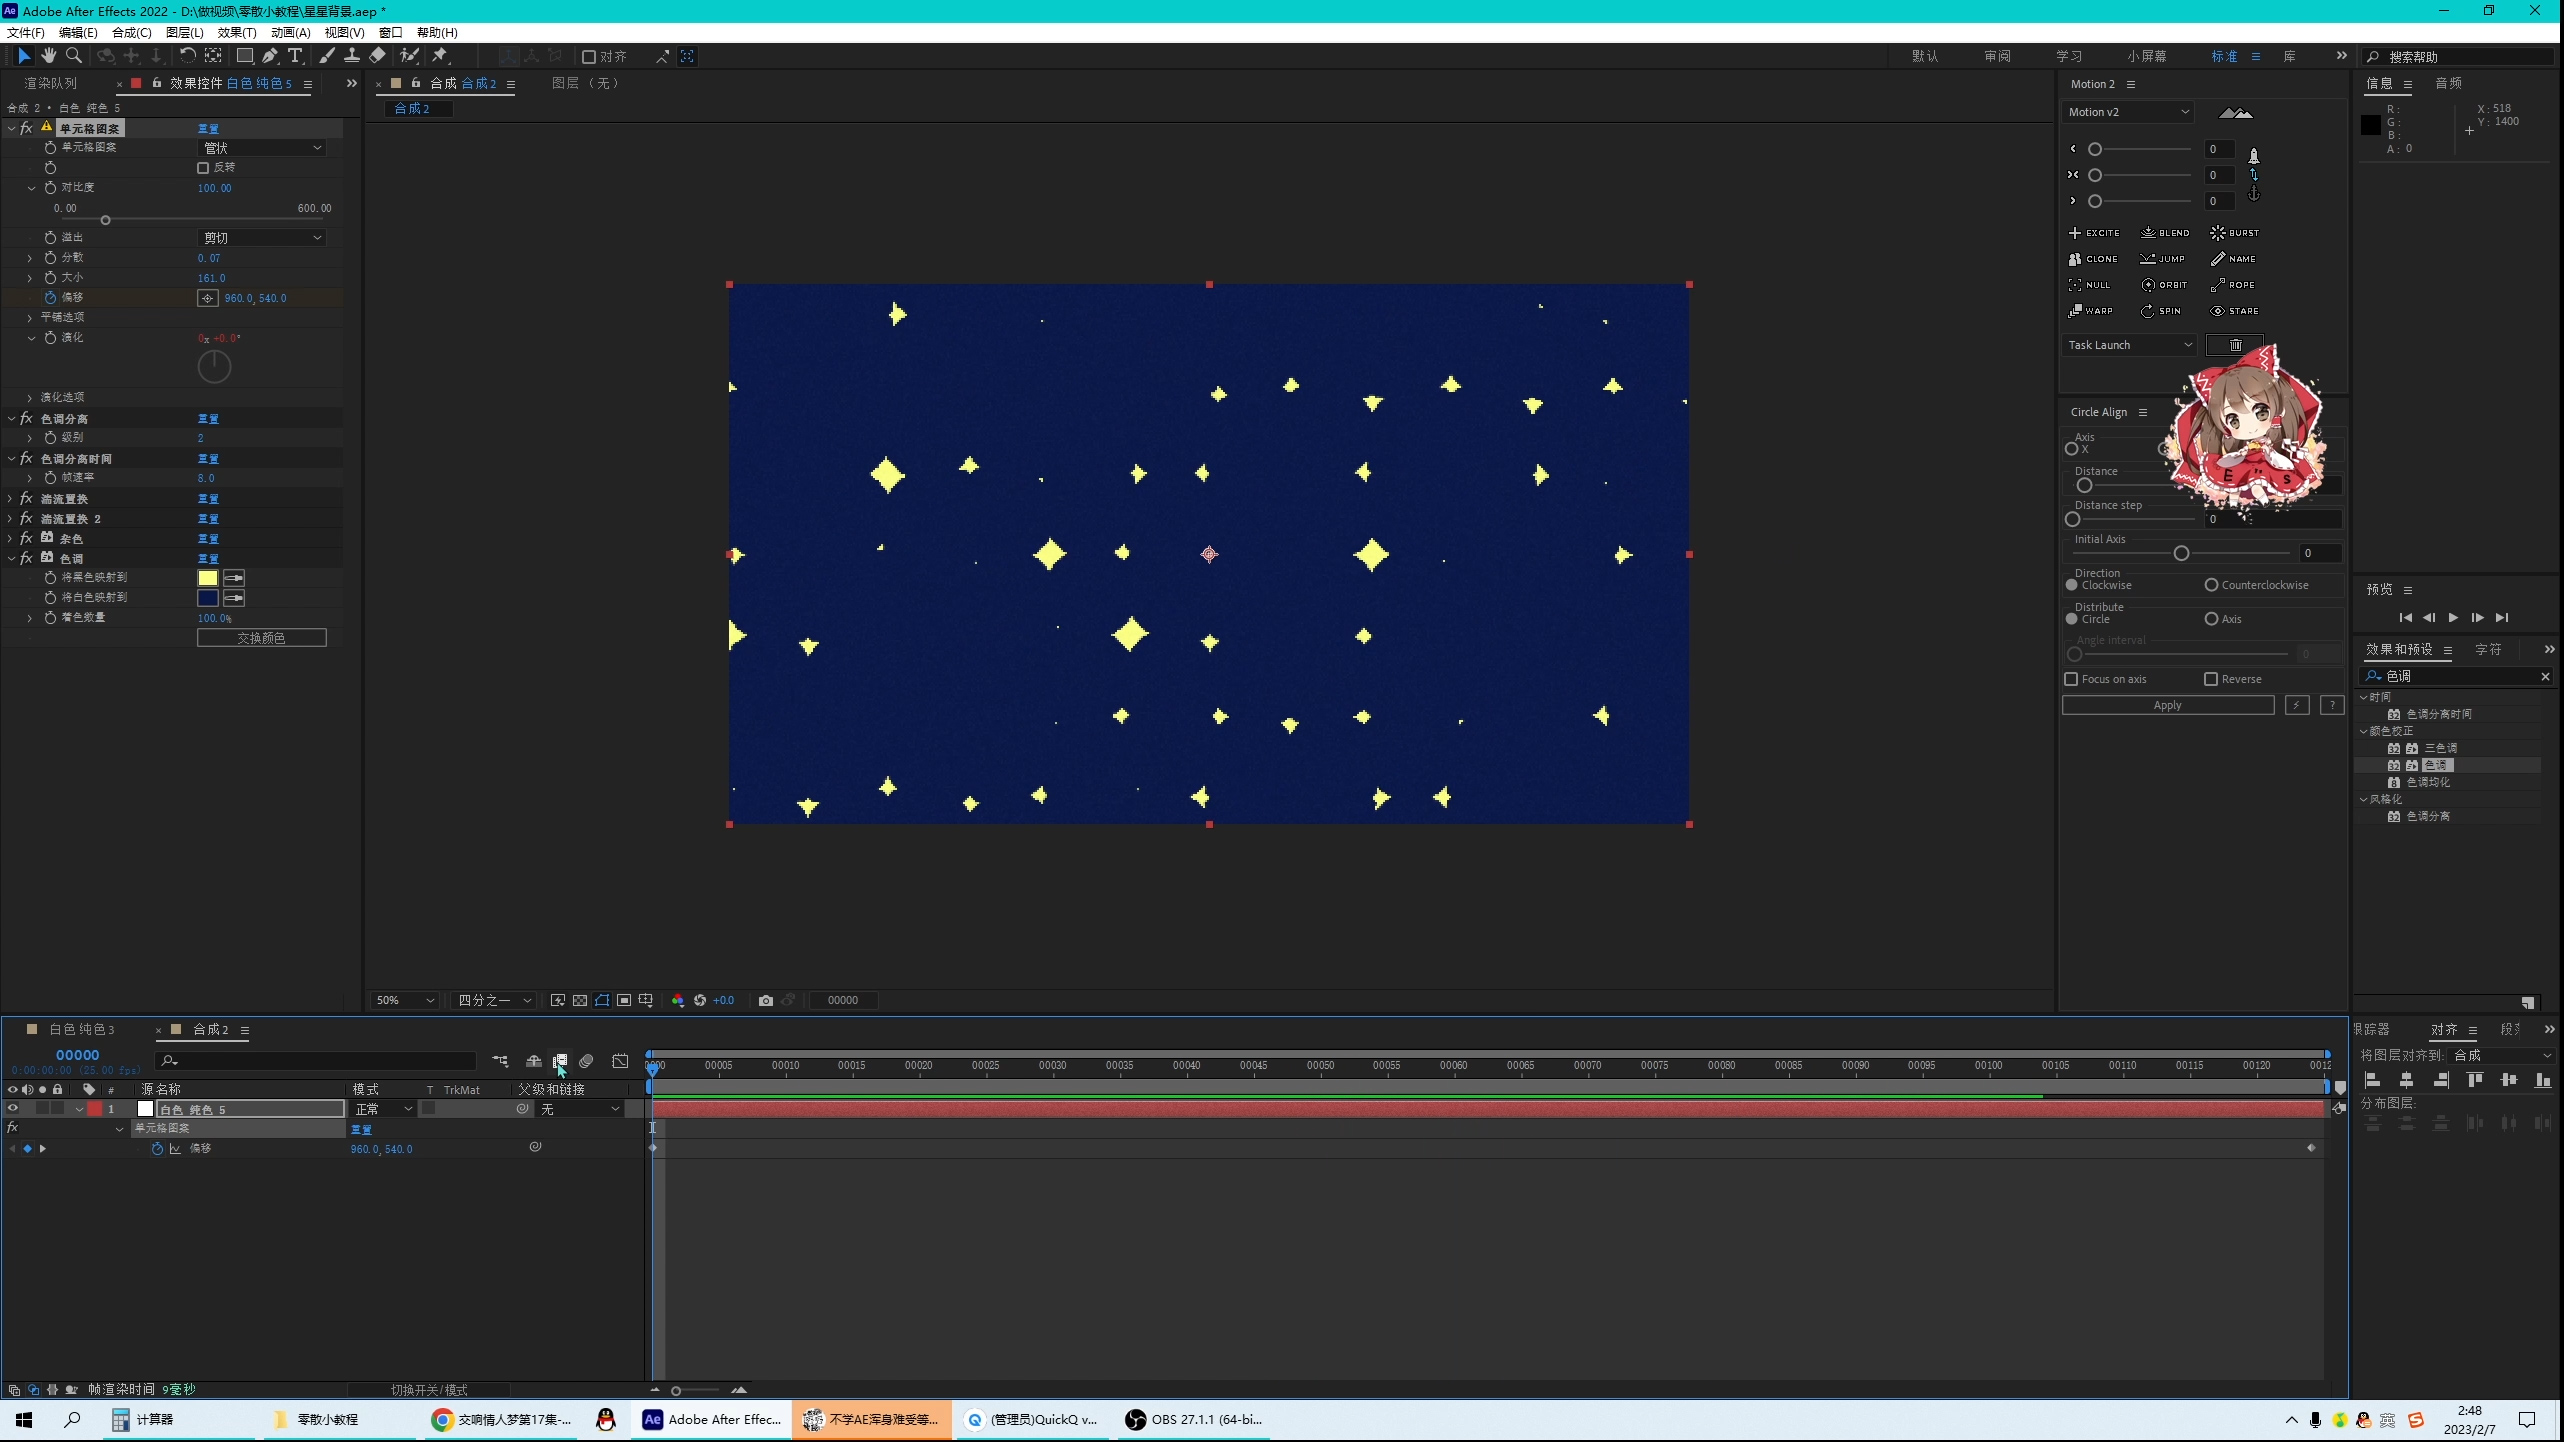
Task: Open the 四分之一 resolution dropdown
Action: click(x=493, y=1000)
